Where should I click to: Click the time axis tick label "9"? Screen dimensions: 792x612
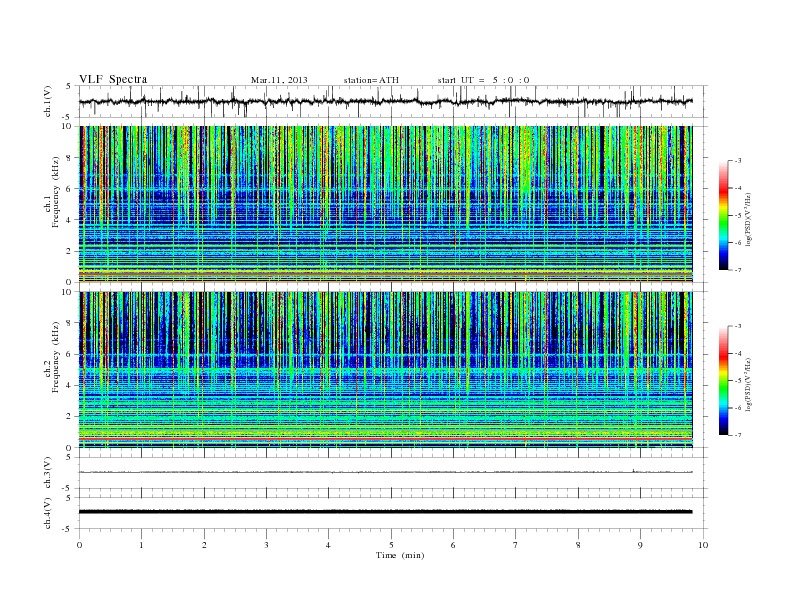click(x=640, y=545)
